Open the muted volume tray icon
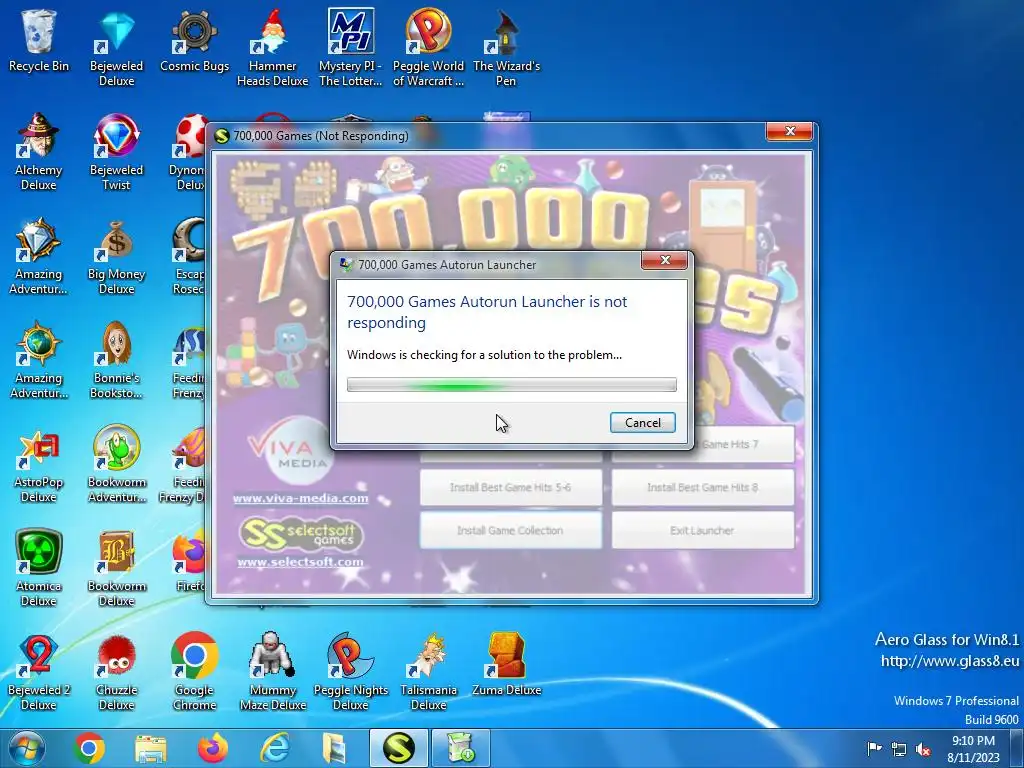1024x768 pixels. tap(923, 750)
